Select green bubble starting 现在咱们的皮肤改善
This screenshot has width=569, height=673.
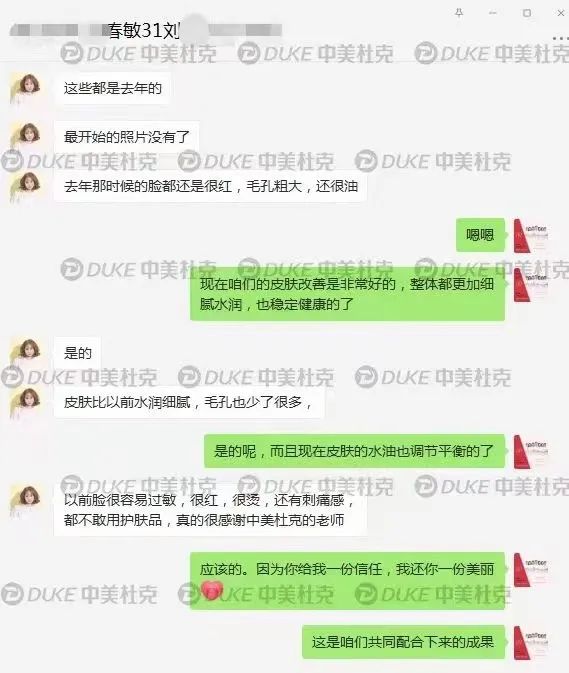tap(347, 294)
